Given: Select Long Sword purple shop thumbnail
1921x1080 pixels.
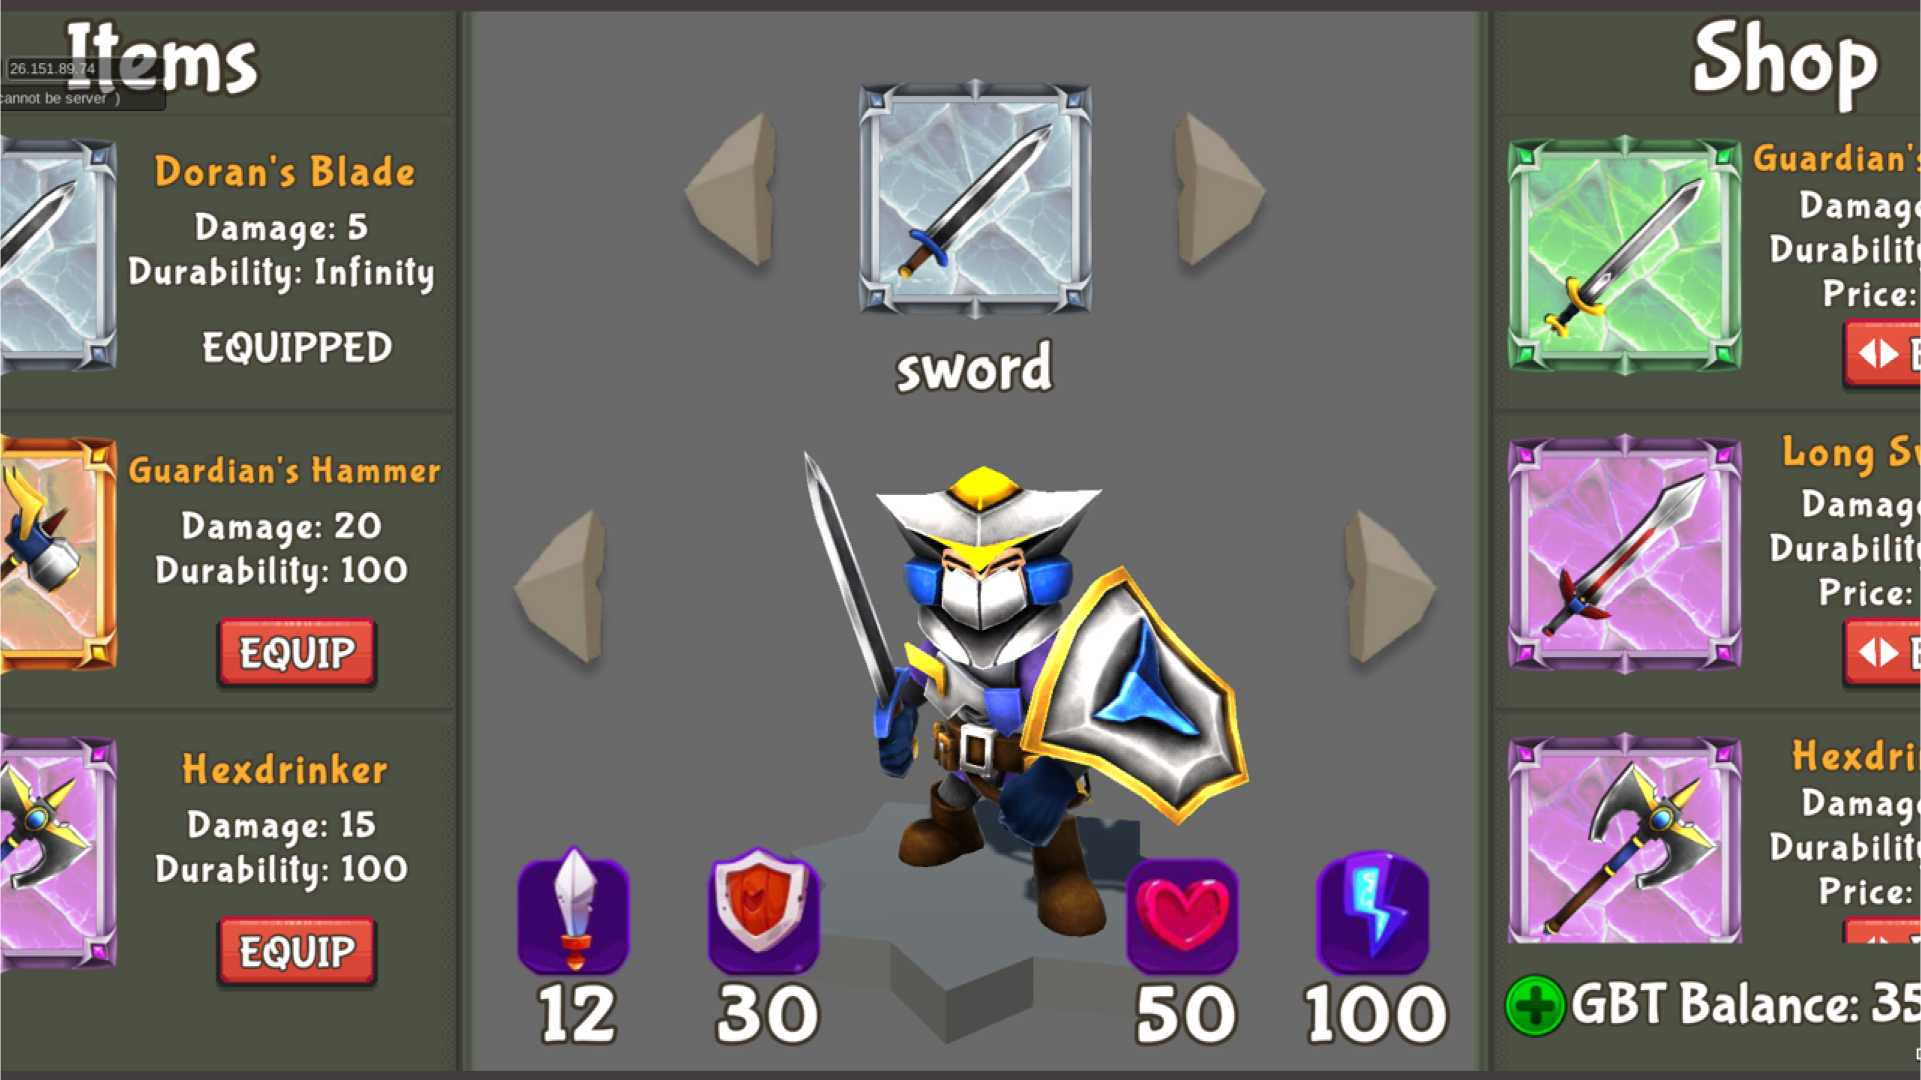Looking at the screenshot, I should 1625,553.
